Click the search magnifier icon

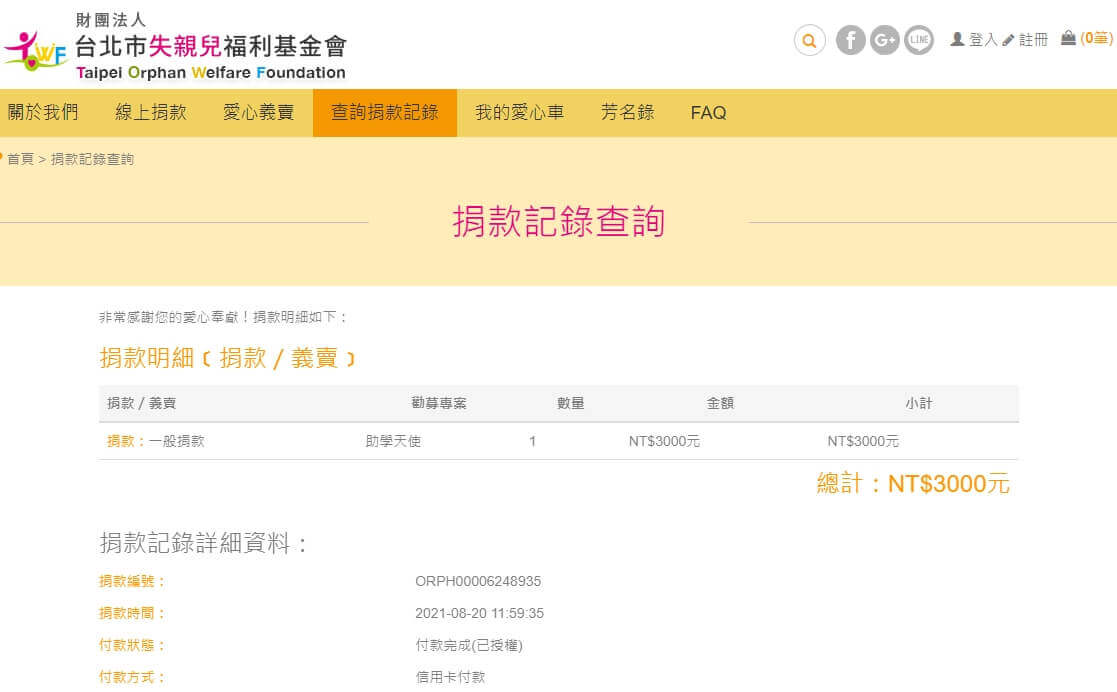[x=809, y=40]
